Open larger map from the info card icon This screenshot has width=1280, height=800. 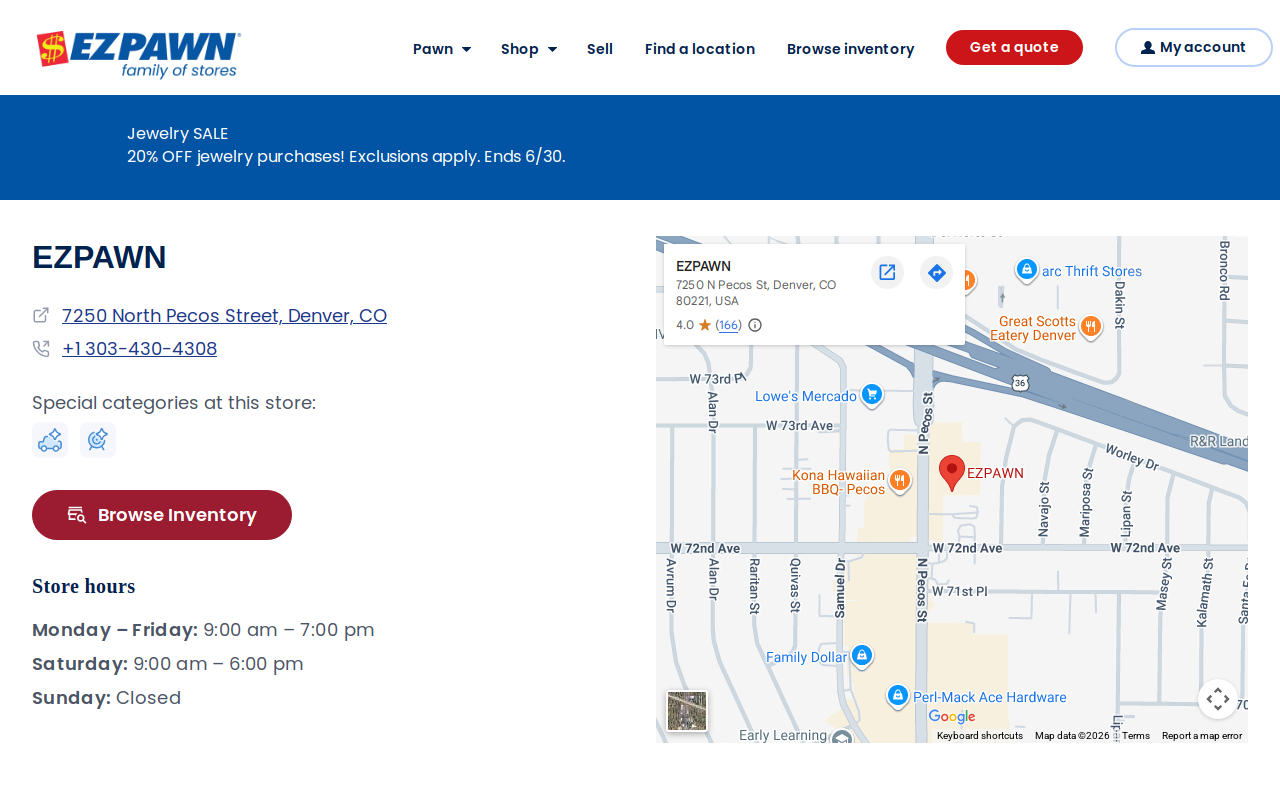[887, 272]
